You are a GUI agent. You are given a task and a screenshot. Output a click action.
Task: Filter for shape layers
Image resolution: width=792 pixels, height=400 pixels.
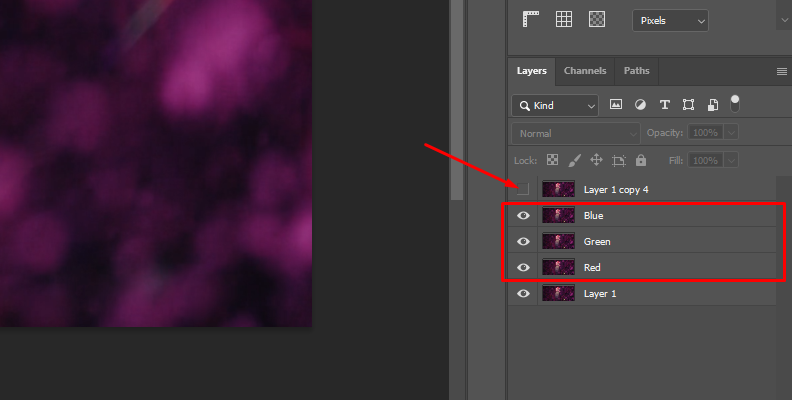(x=688, y=105)
